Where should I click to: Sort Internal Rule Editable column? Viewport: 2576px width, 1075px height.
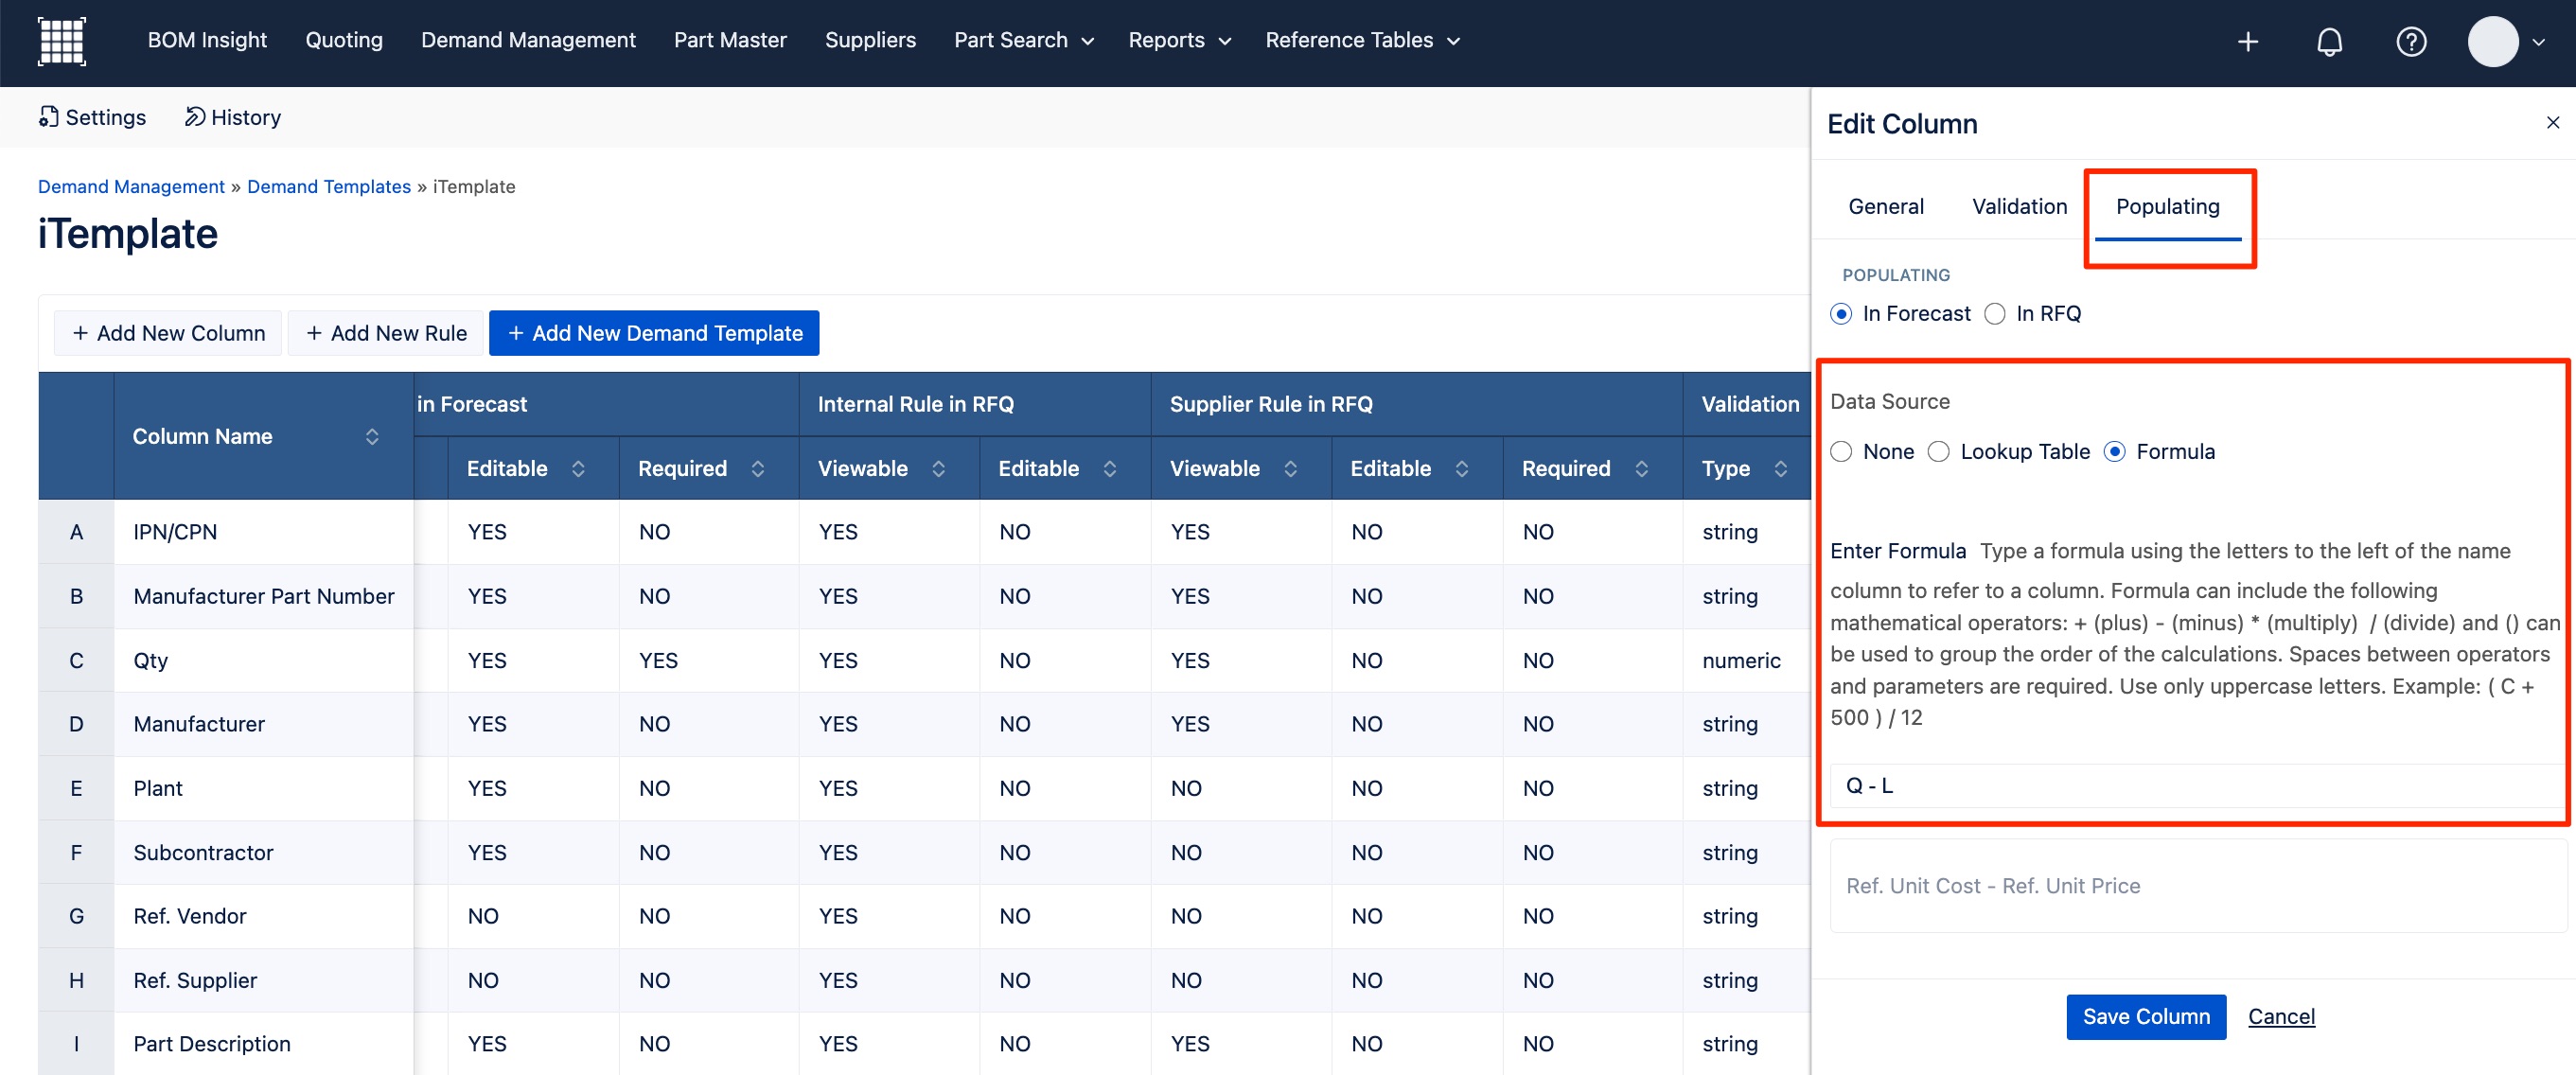(1109, 468)
